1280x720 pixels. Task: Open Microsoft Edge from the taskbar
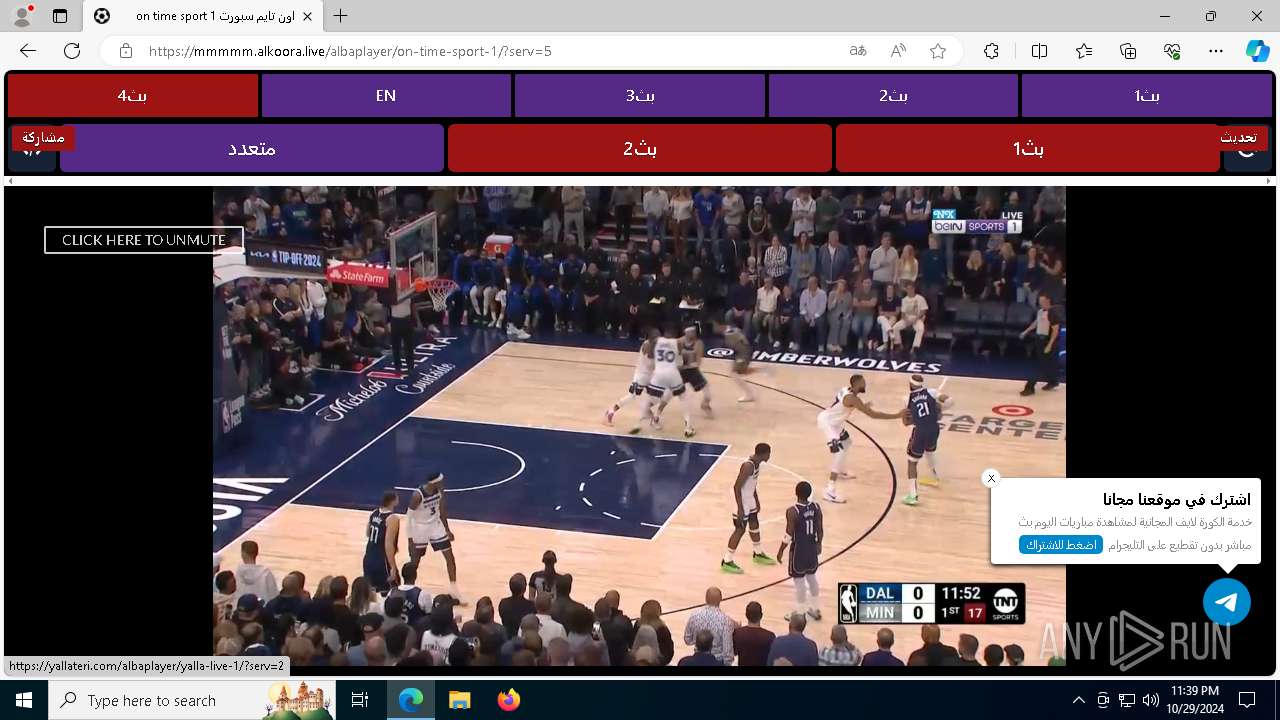point(411,700)
